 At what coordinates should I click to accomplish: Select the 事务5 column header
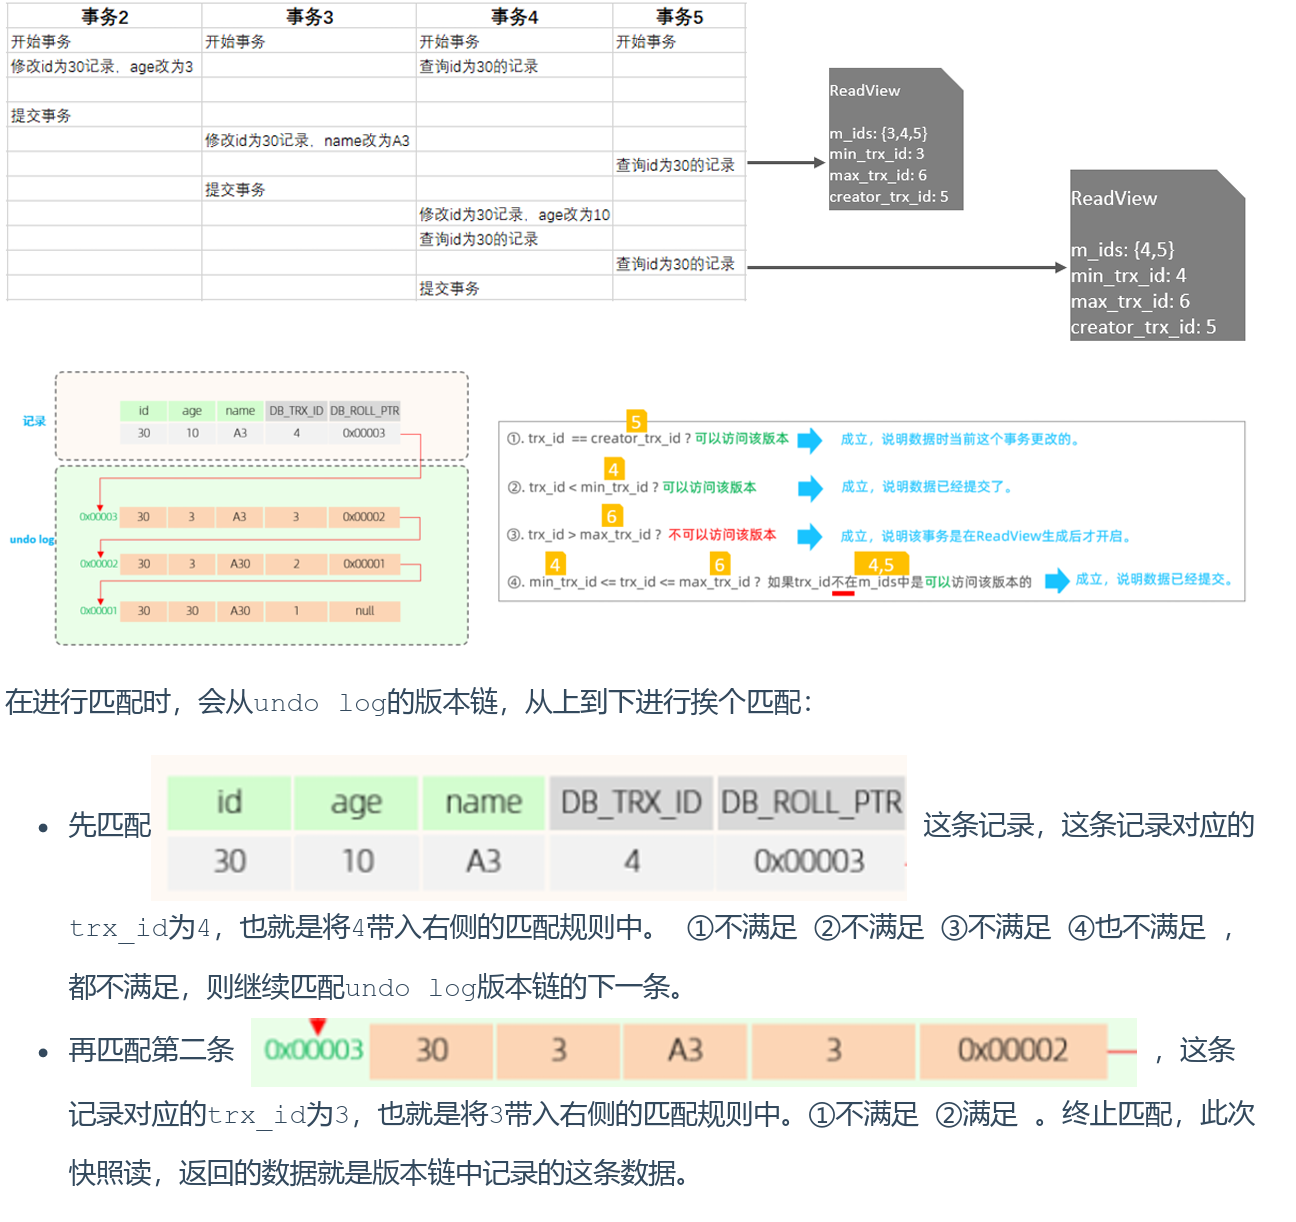[x=679, y=16]
